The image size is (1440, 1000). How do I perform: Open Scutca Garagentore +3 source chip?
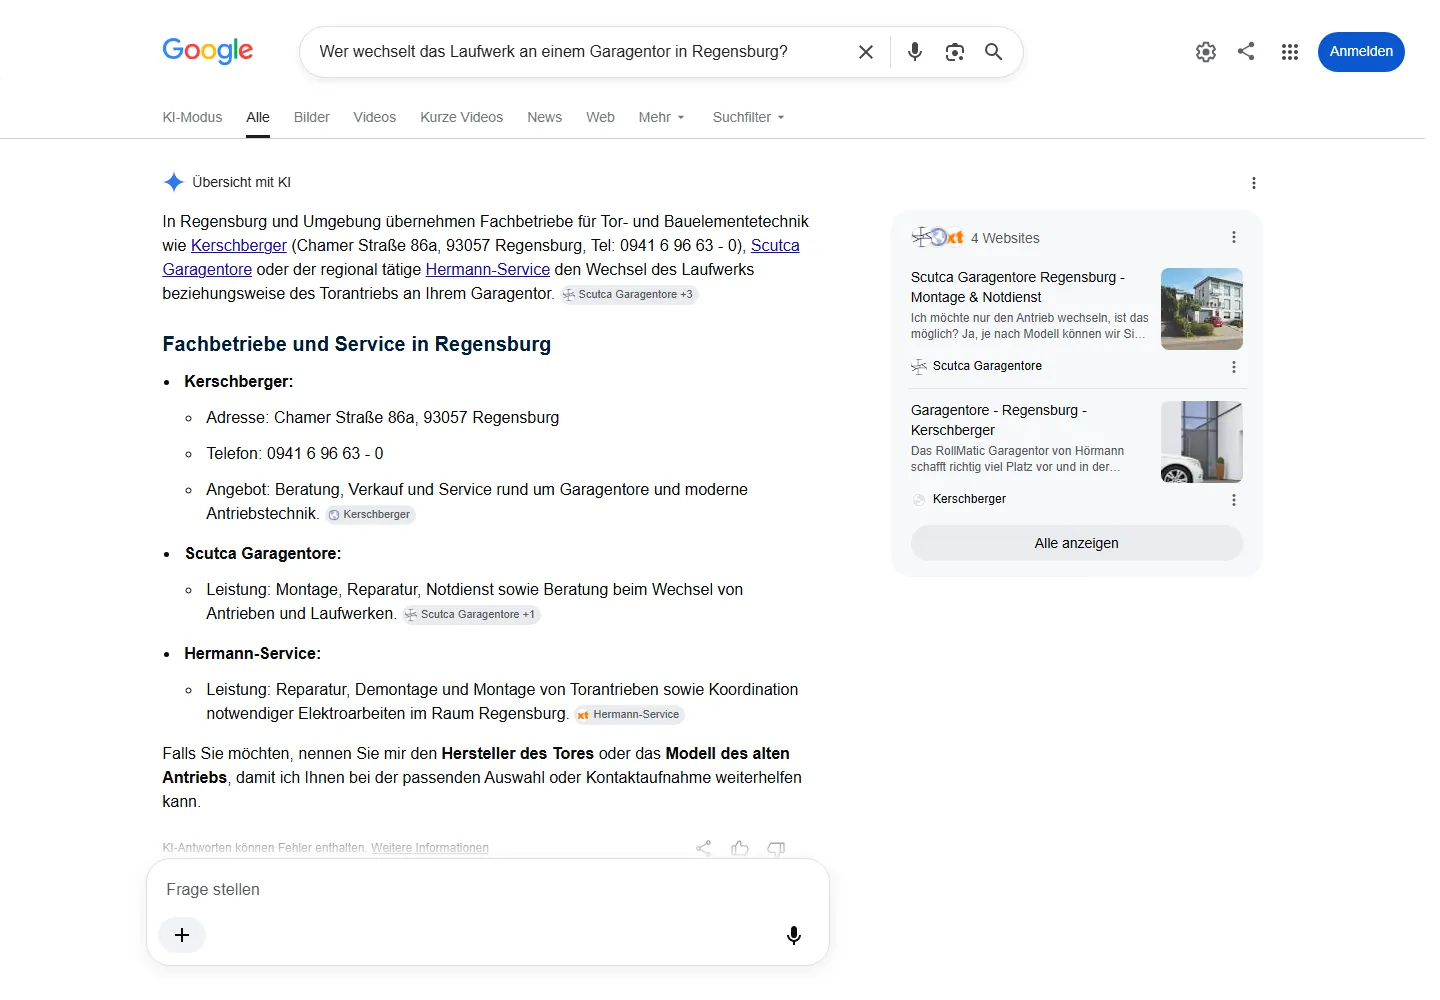629,294
